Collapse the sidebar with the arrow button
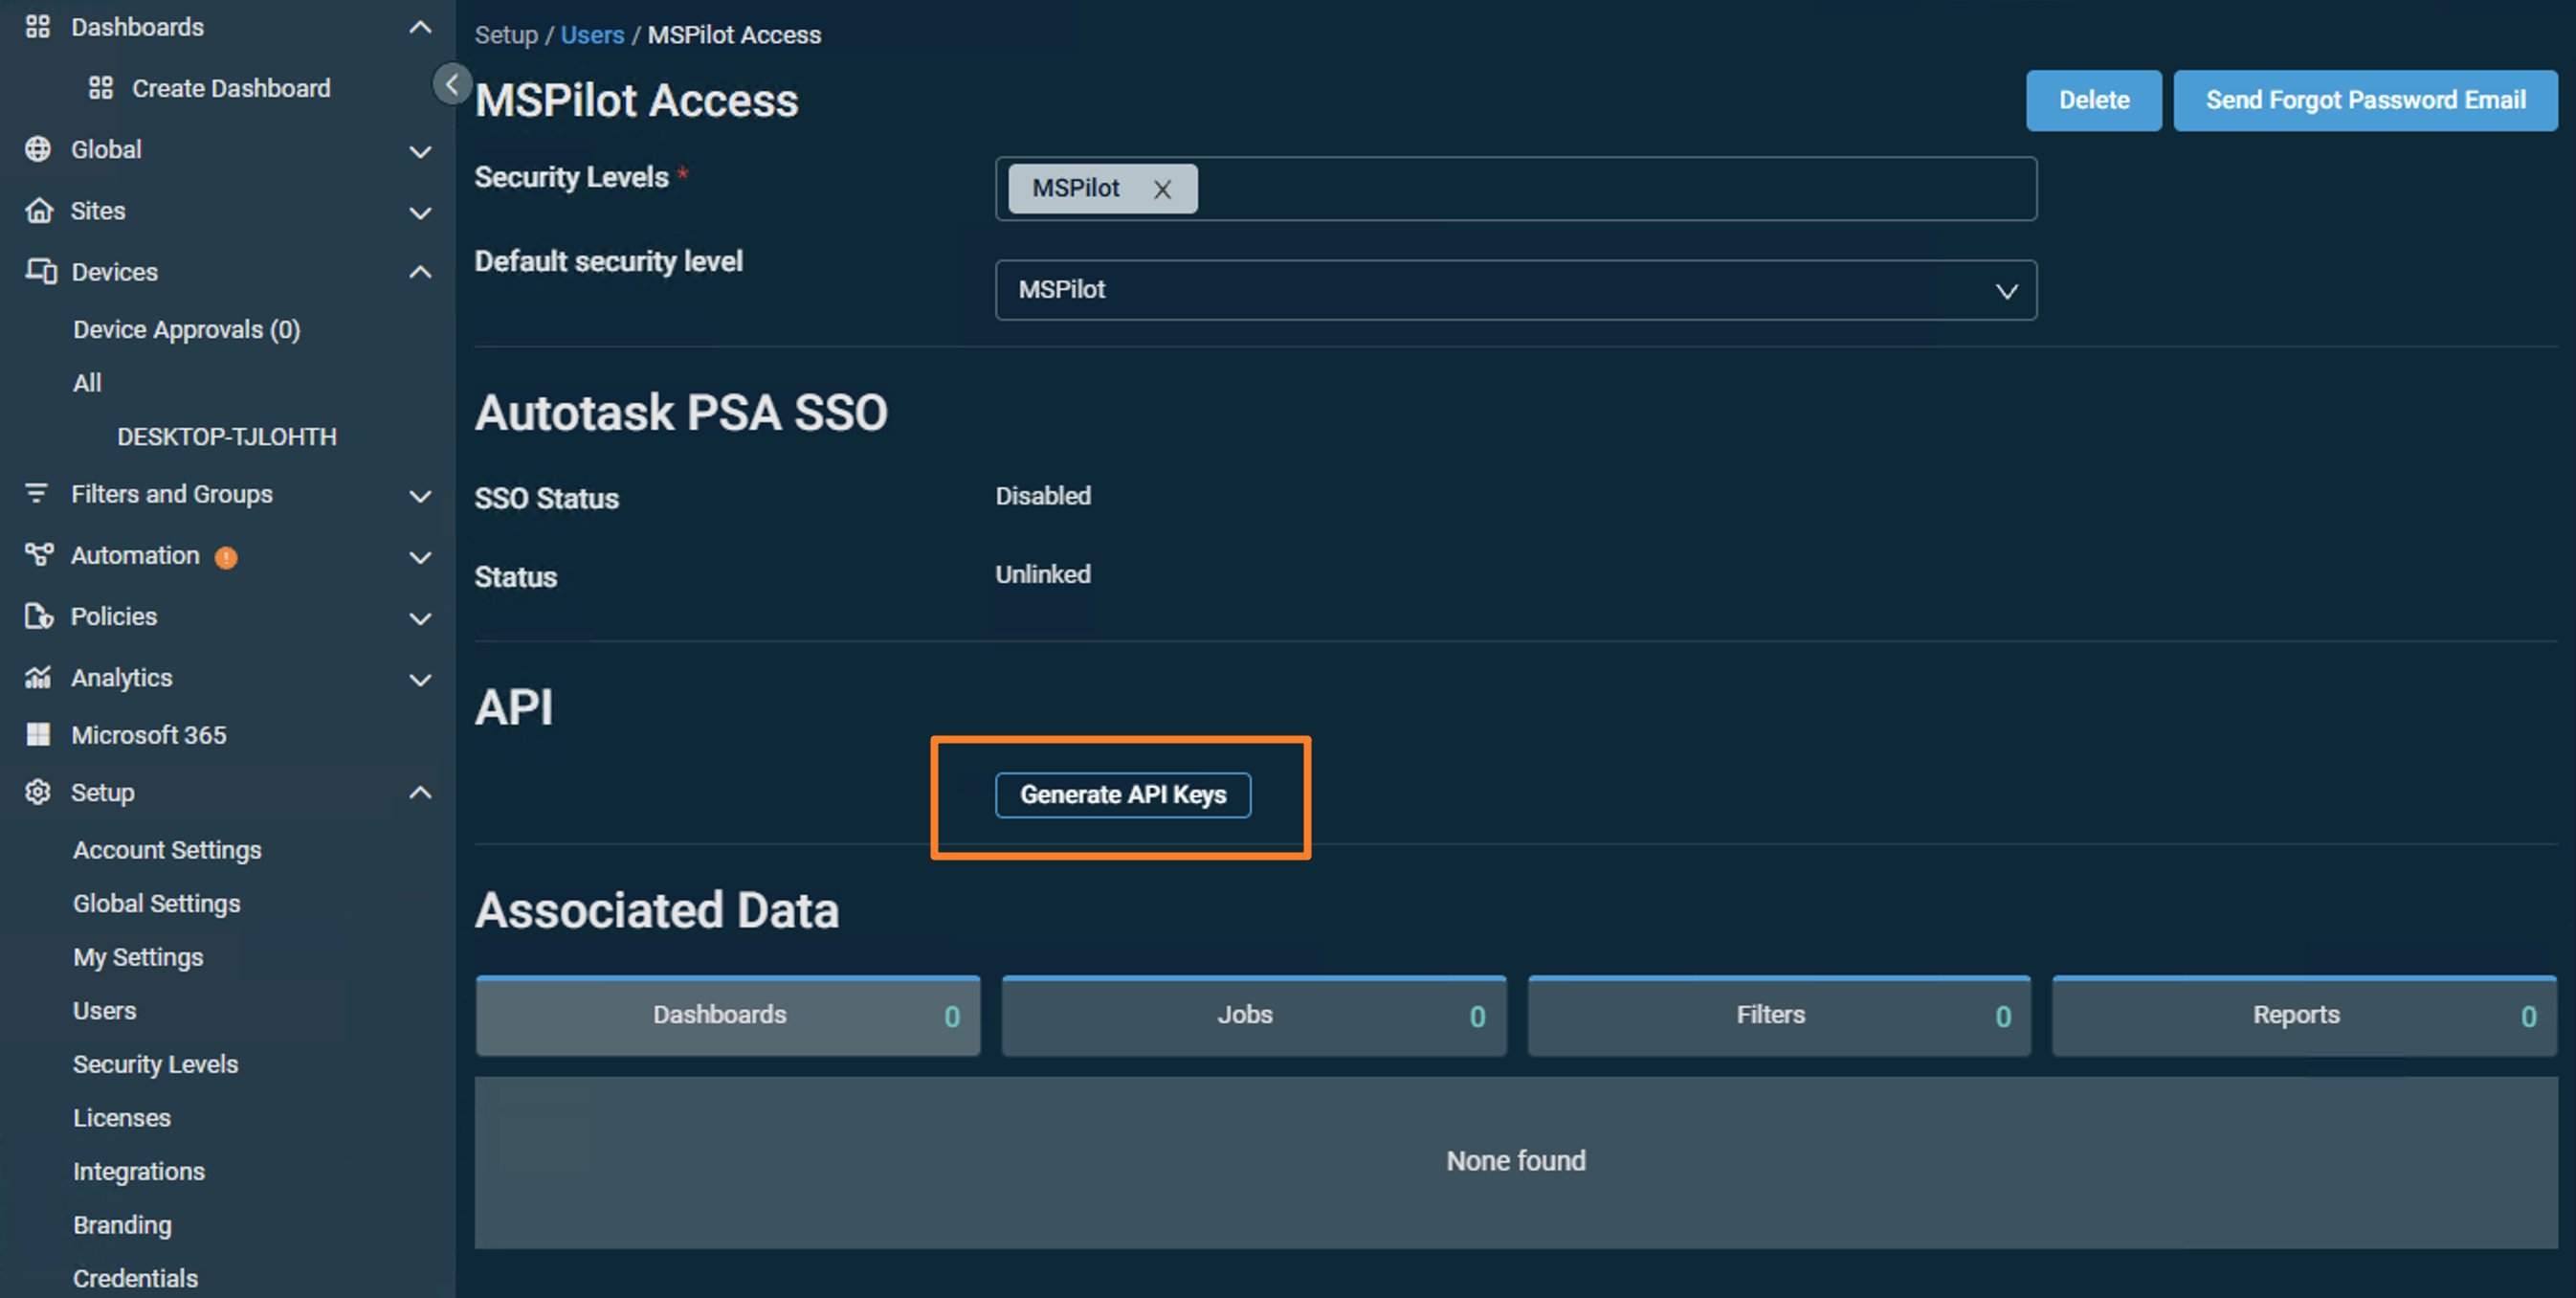Viewport: 2576px width, 1298px height. point(452,84)
